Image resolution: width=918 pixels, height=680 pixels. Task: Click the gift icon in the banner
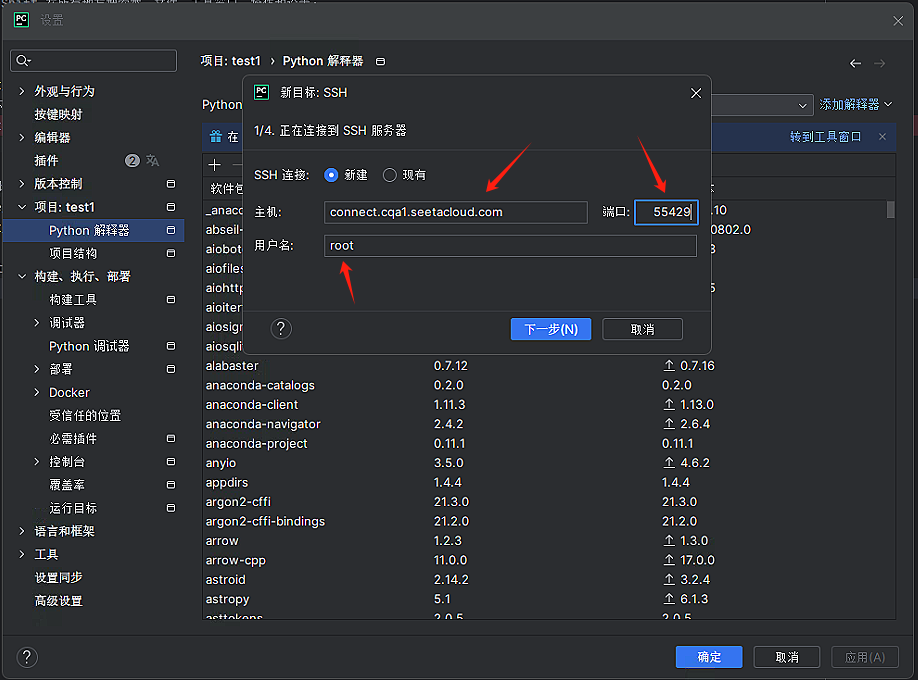(216, 136)
